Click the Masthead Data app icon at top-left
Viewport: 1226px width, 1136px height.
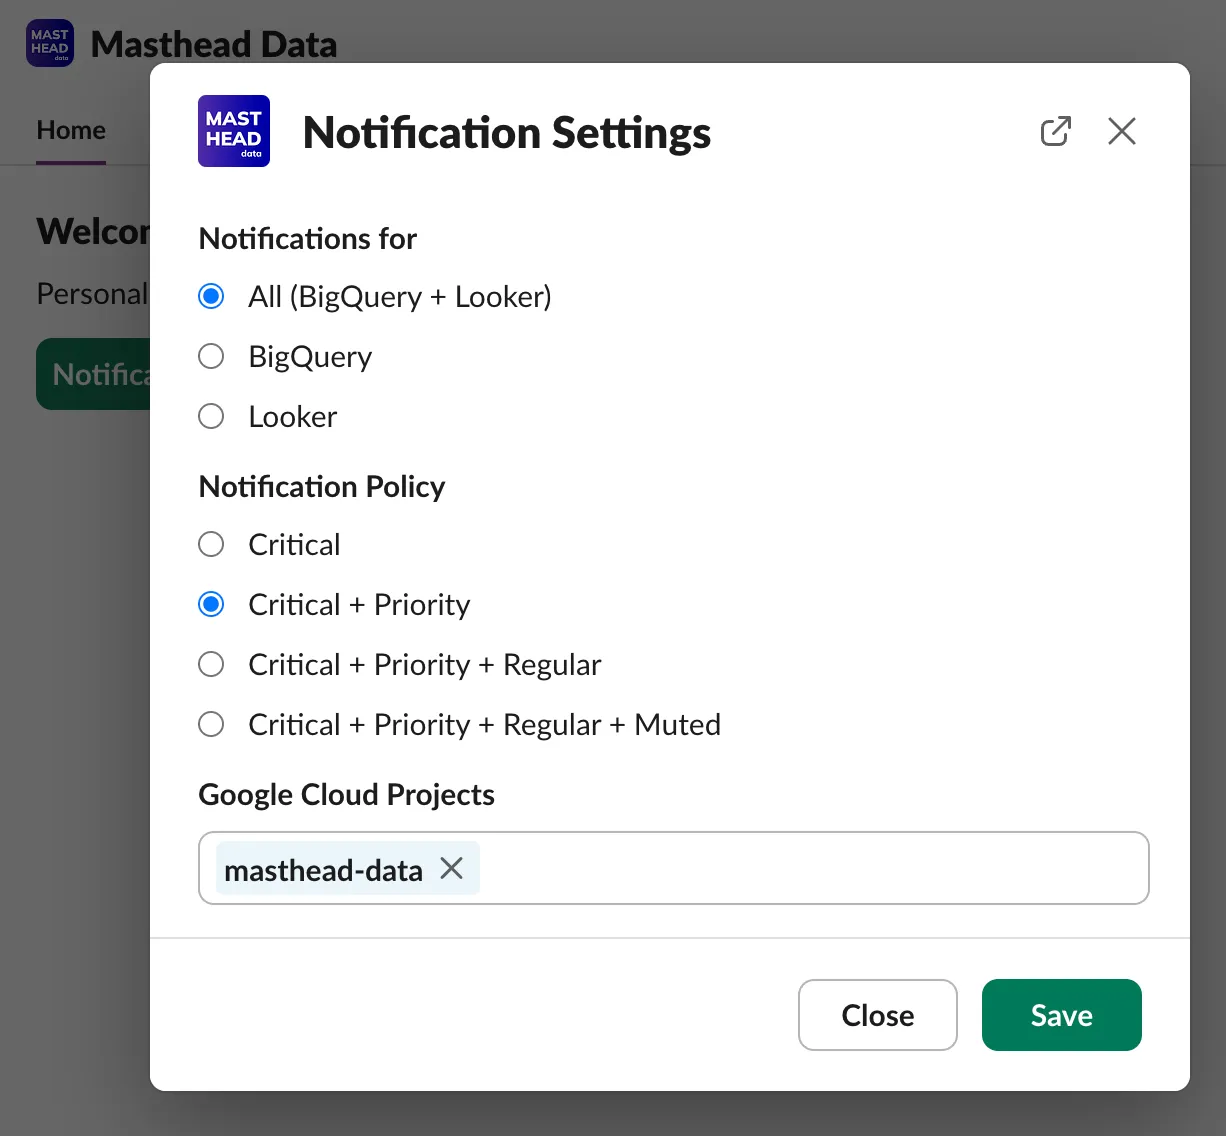click(x=50, y=44)
